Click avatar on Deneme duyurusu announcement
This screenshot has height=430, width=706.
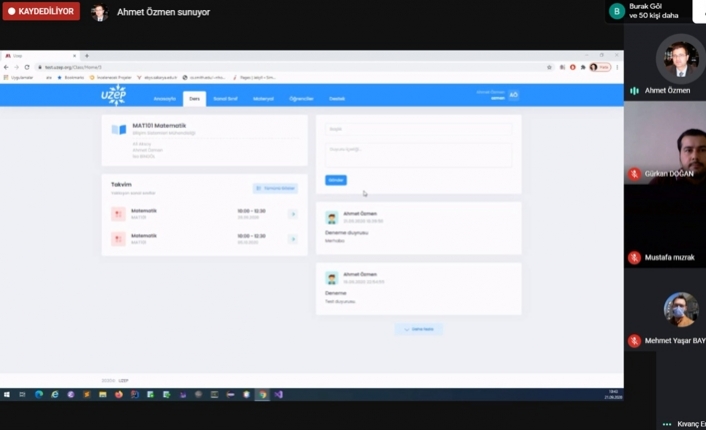tap(332, 217)
